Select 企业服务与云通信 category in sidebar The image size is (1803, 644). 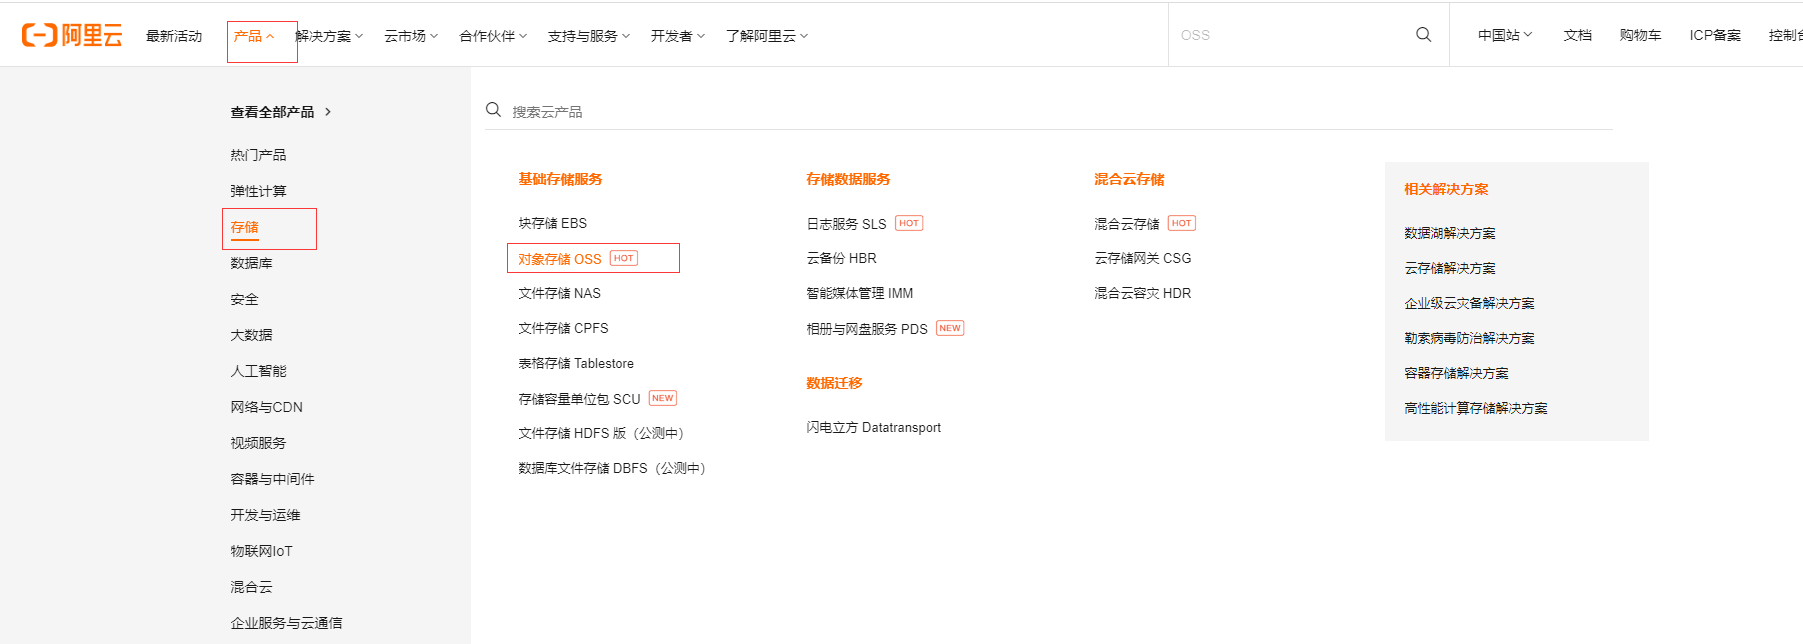point(286,623)
